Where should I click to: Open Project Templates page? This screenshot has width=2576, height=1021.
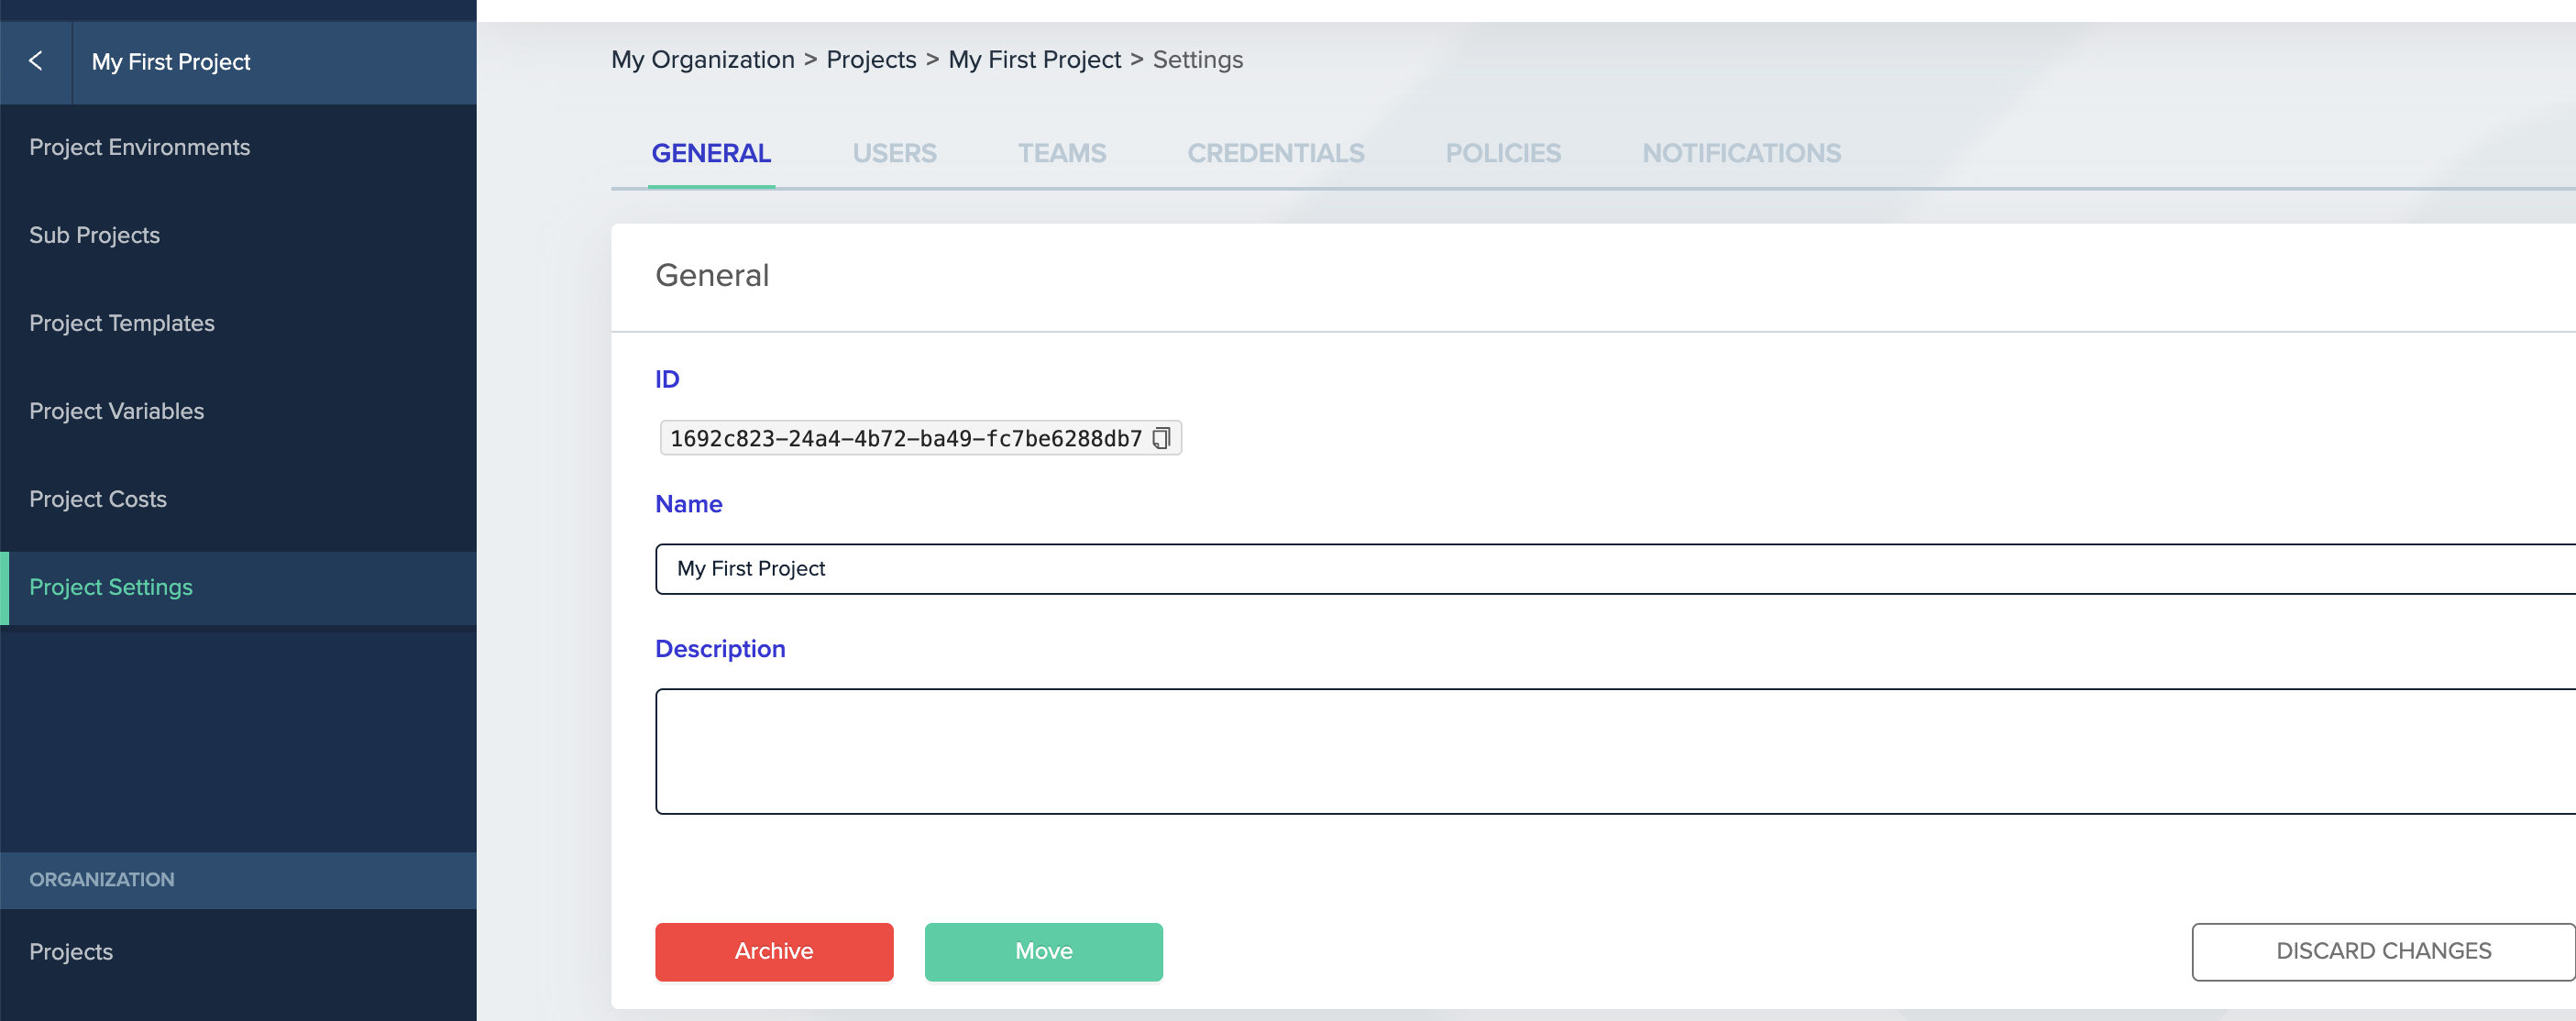tap(121, 323)
